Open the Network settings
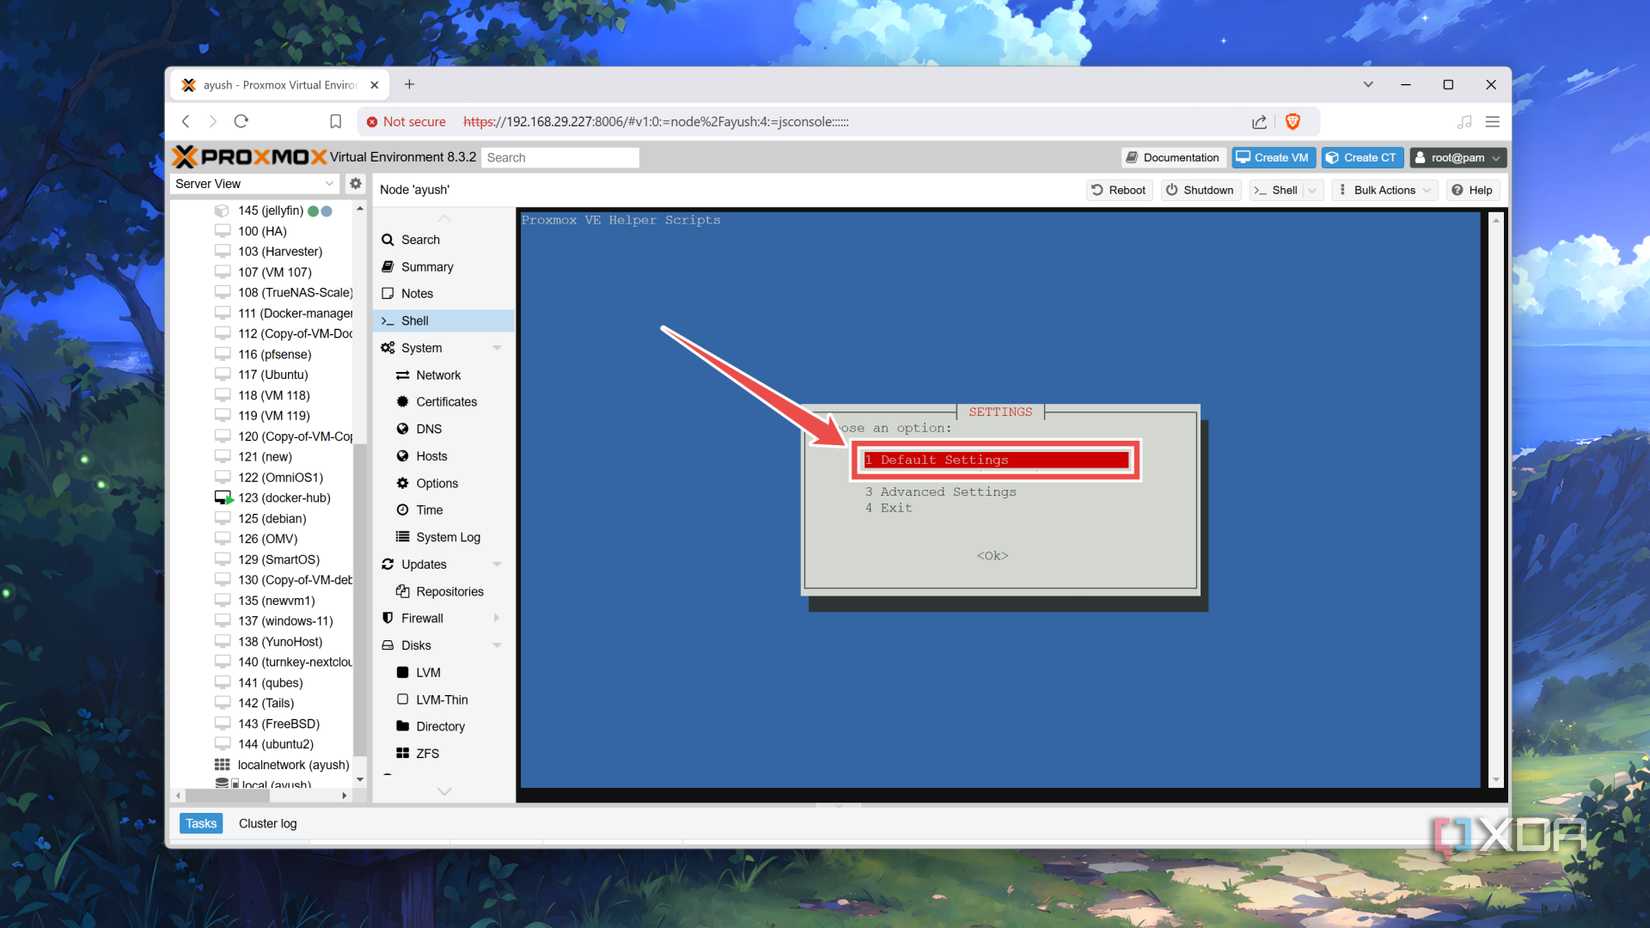The width and height of the screenshot is (1650, 928). (438, 375)
